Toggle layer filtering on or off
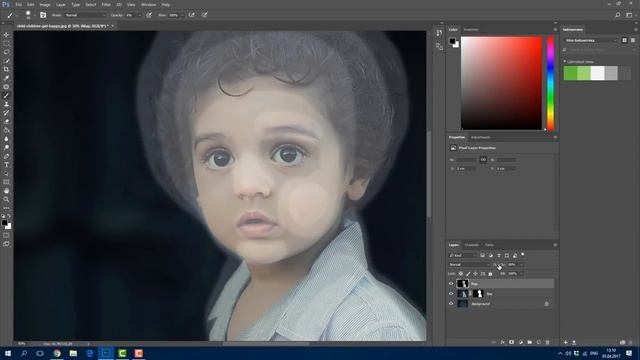Screen dimensions: 640x360 coord(523,255)
